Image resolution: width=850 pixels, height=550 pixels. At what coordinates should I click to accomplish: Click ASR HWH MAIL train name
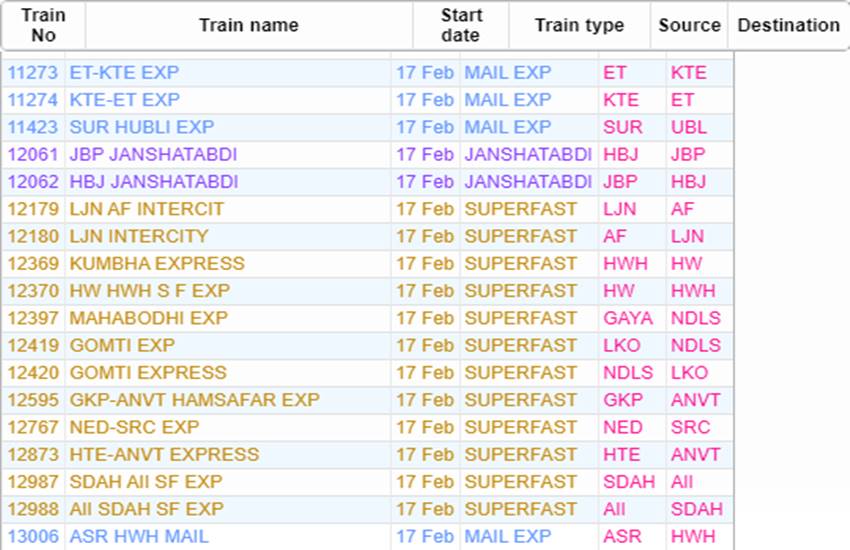(x=139, y=536)
